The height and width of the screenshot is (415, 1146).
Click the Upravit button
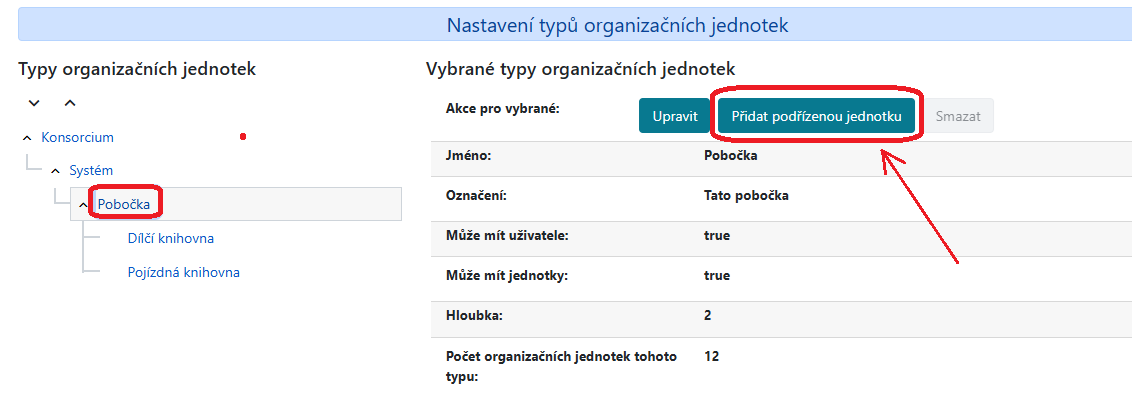click(674, 116)
